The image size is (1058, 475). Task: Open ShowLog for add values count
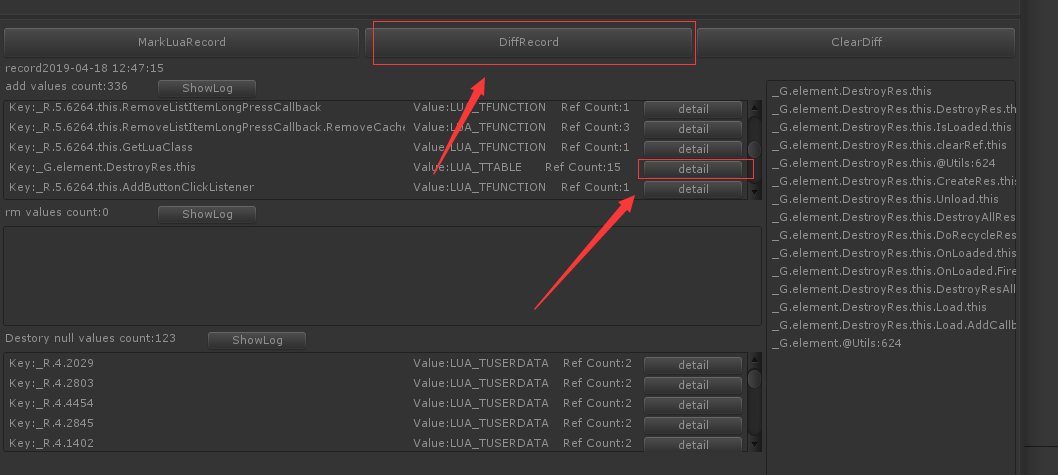tap(207, 88)
